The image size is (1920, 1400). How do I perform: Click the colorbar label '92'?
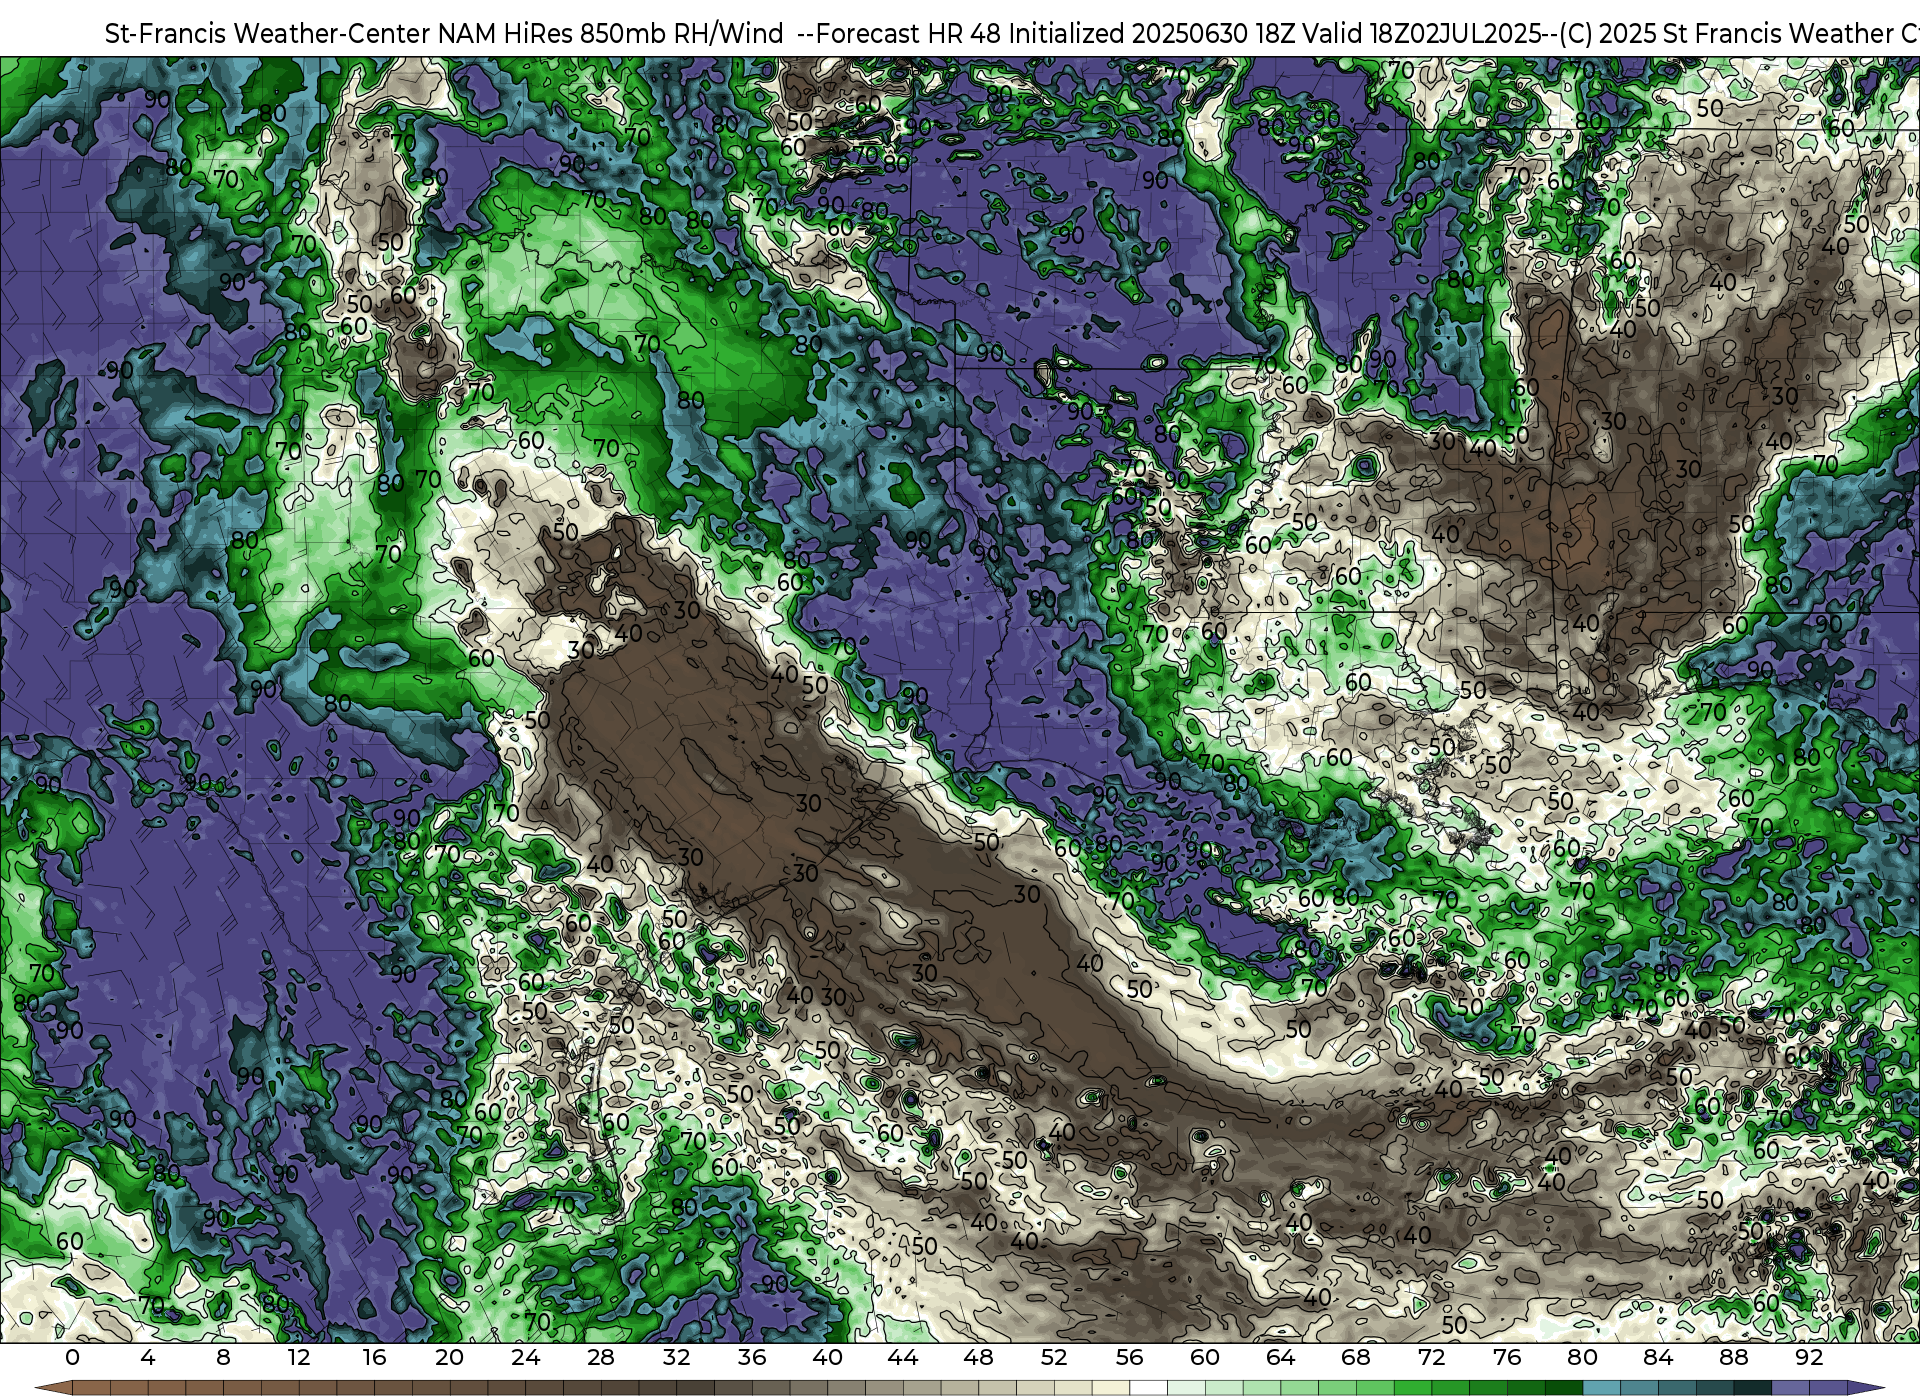tap(1809, 1358)
